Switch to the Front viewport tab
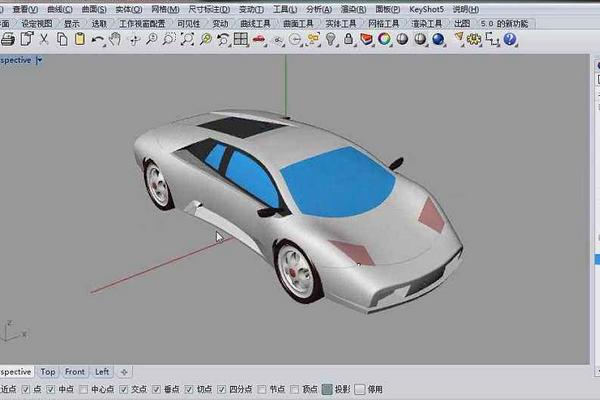600x400 pixels. pyautogui.click(x=75, y=372)
